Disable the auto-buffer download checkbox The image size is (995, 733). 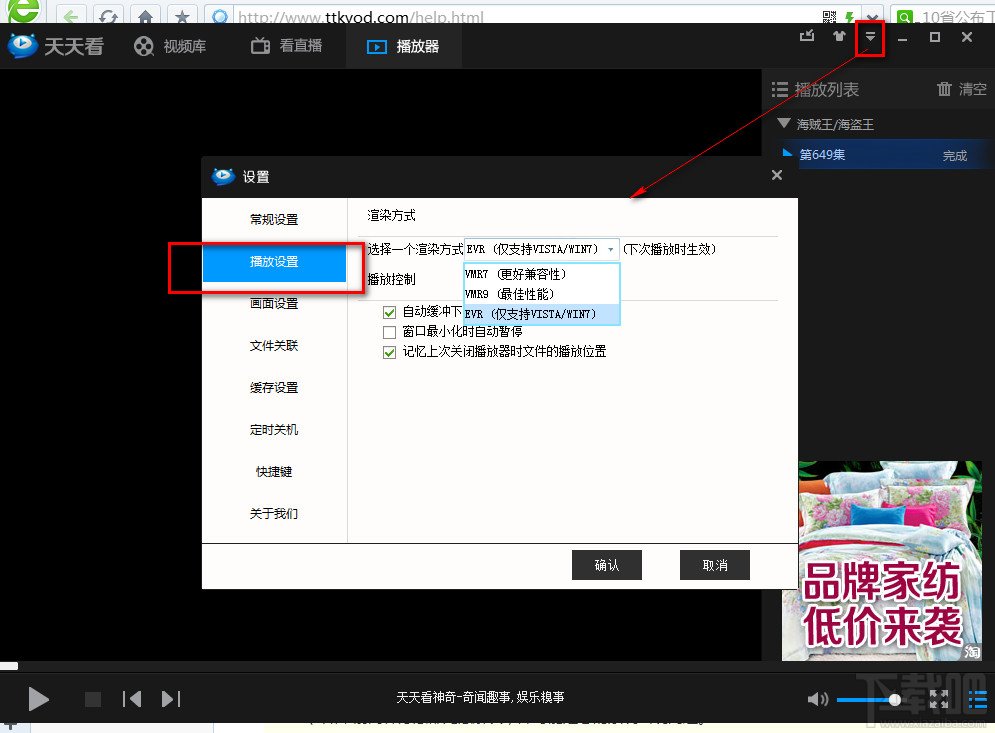point(389,312)
